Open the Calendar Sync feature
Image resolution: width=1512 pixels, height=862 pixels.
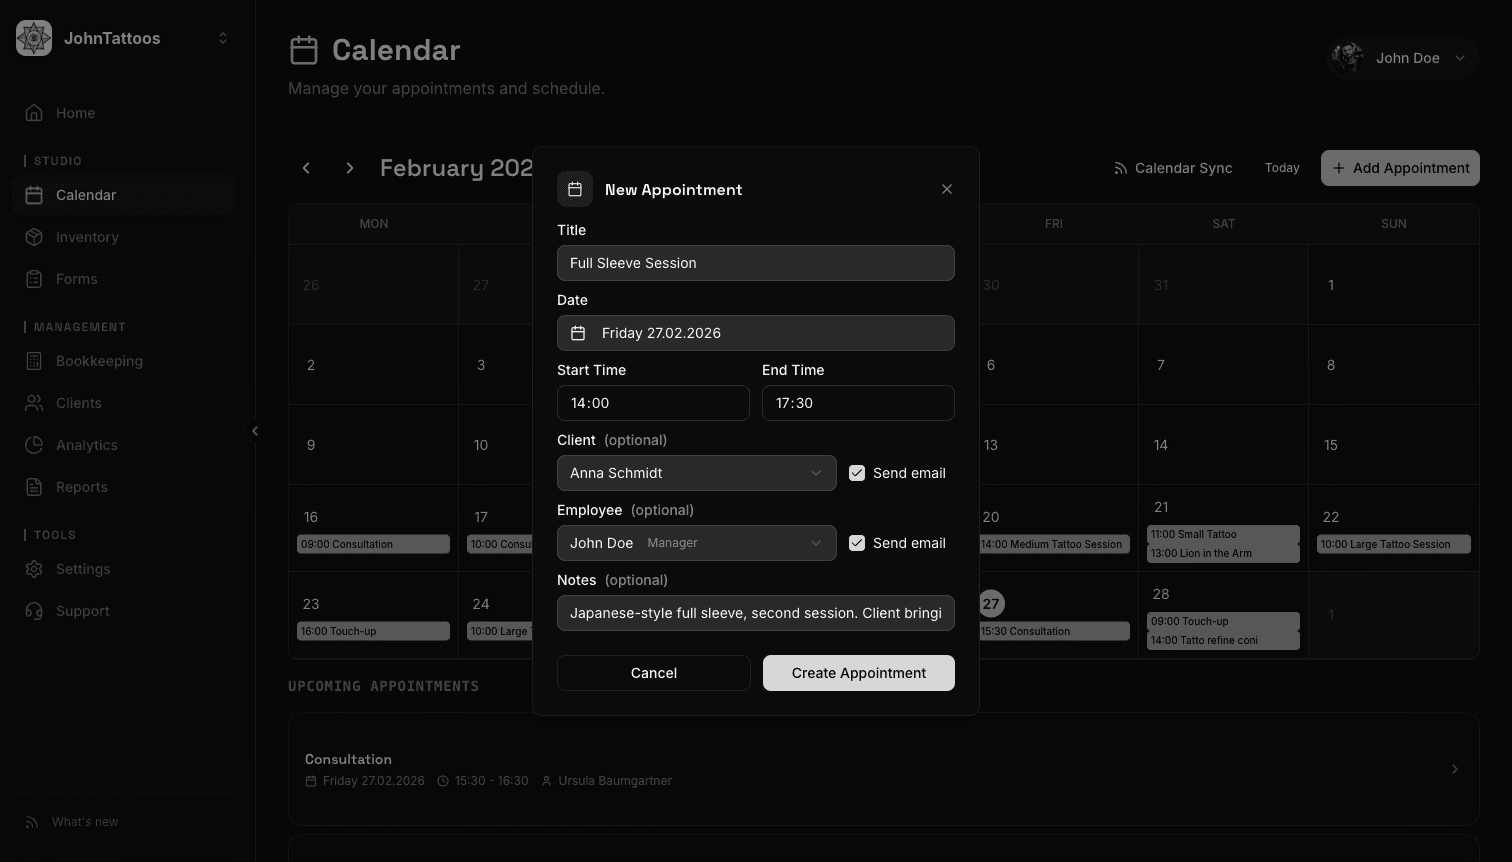pos(1172,167)
